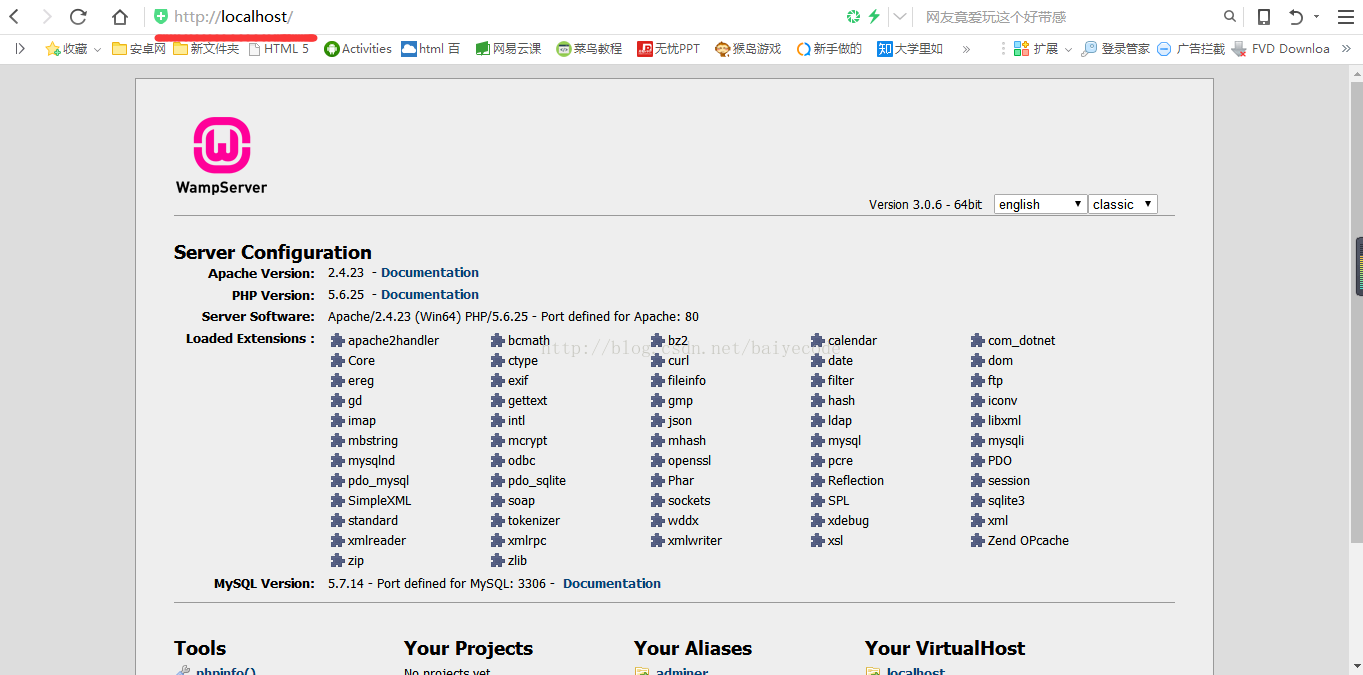Open the 猴岛游戏 bookmark
1363x675 pixels.
[748, 48]
